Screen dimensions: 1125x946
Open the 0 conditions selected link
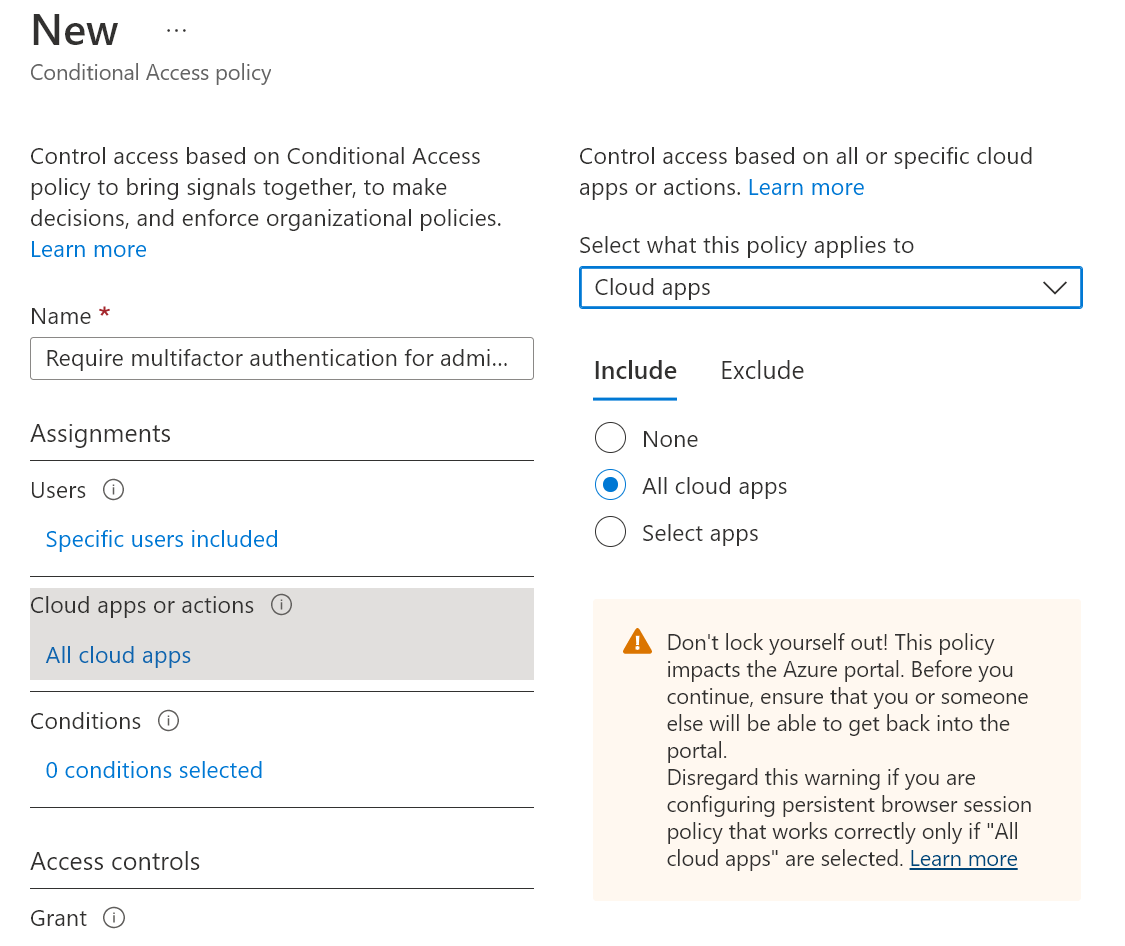tap(154, 770)
